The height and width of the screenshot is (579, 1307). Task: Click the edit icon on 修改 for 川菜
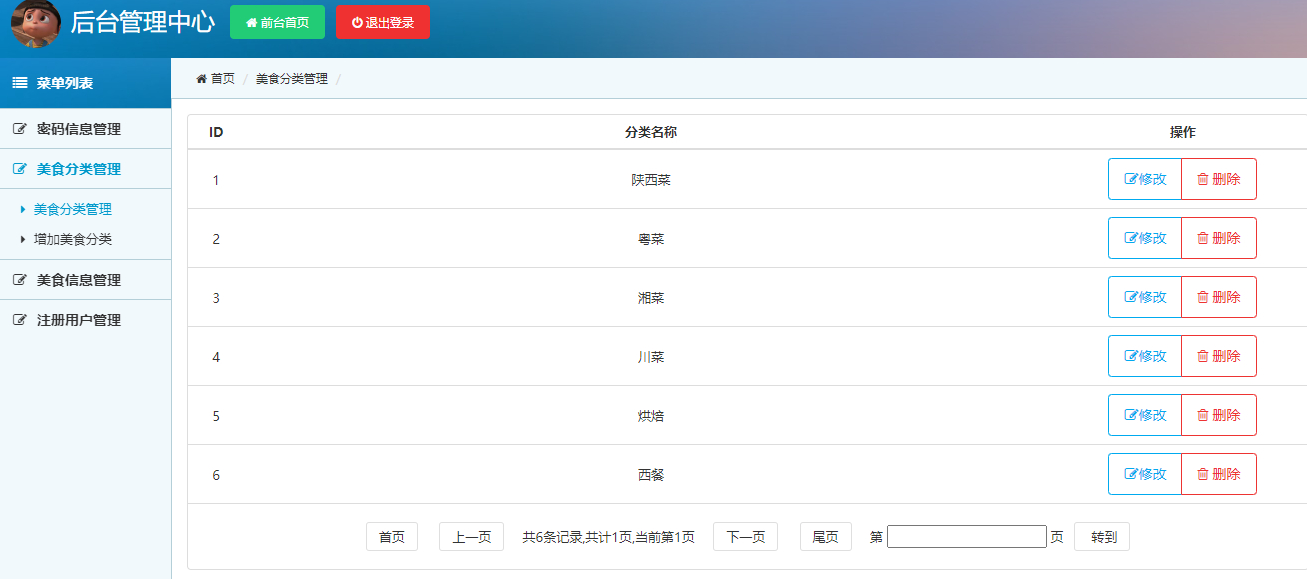(1133, 355)
